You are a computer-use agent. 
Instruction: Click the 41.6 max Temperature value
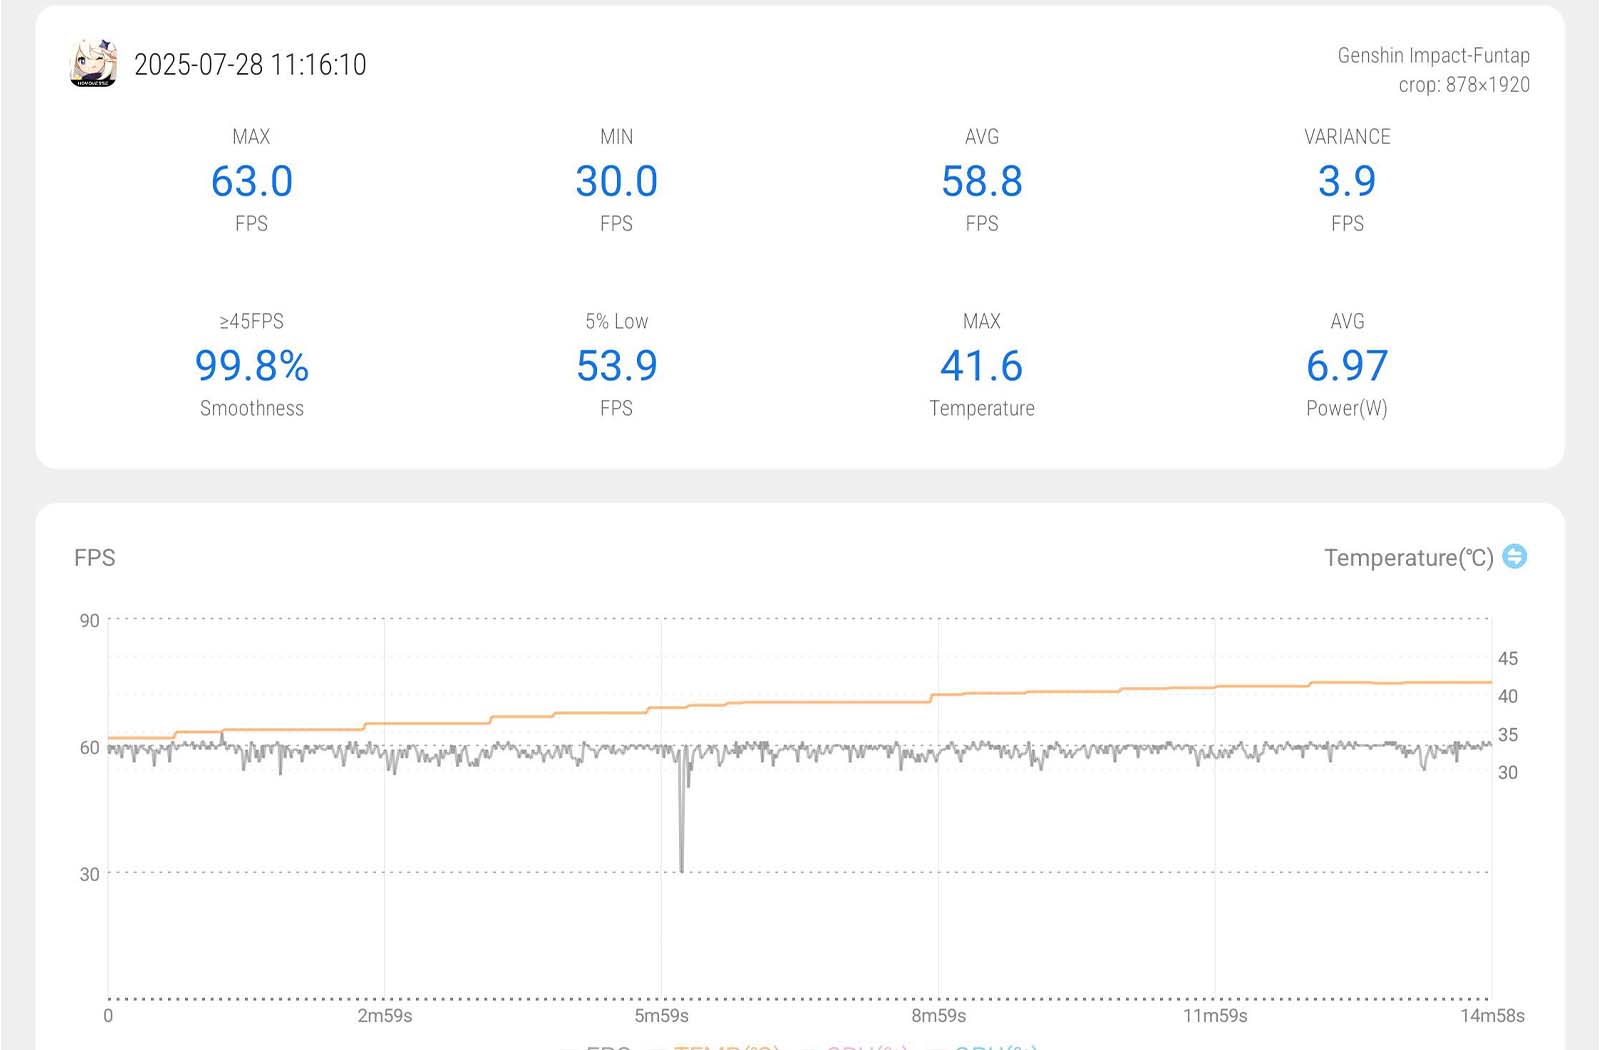tap(981, 366)
